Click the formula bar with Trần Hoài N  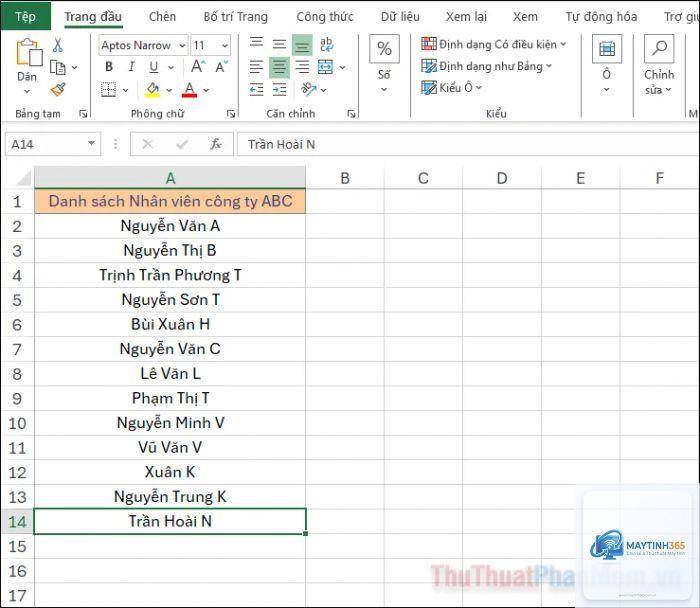point(468,144)
